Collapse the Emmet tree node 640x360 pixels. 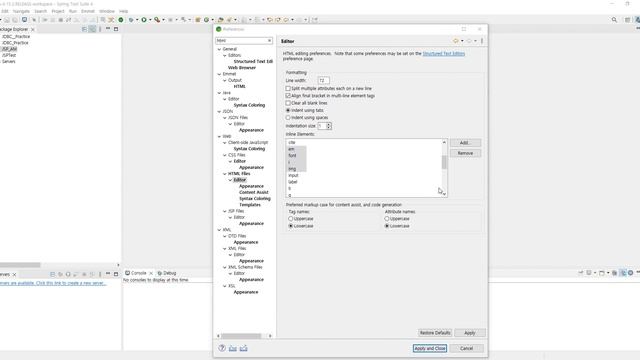(x=219, y=74)
